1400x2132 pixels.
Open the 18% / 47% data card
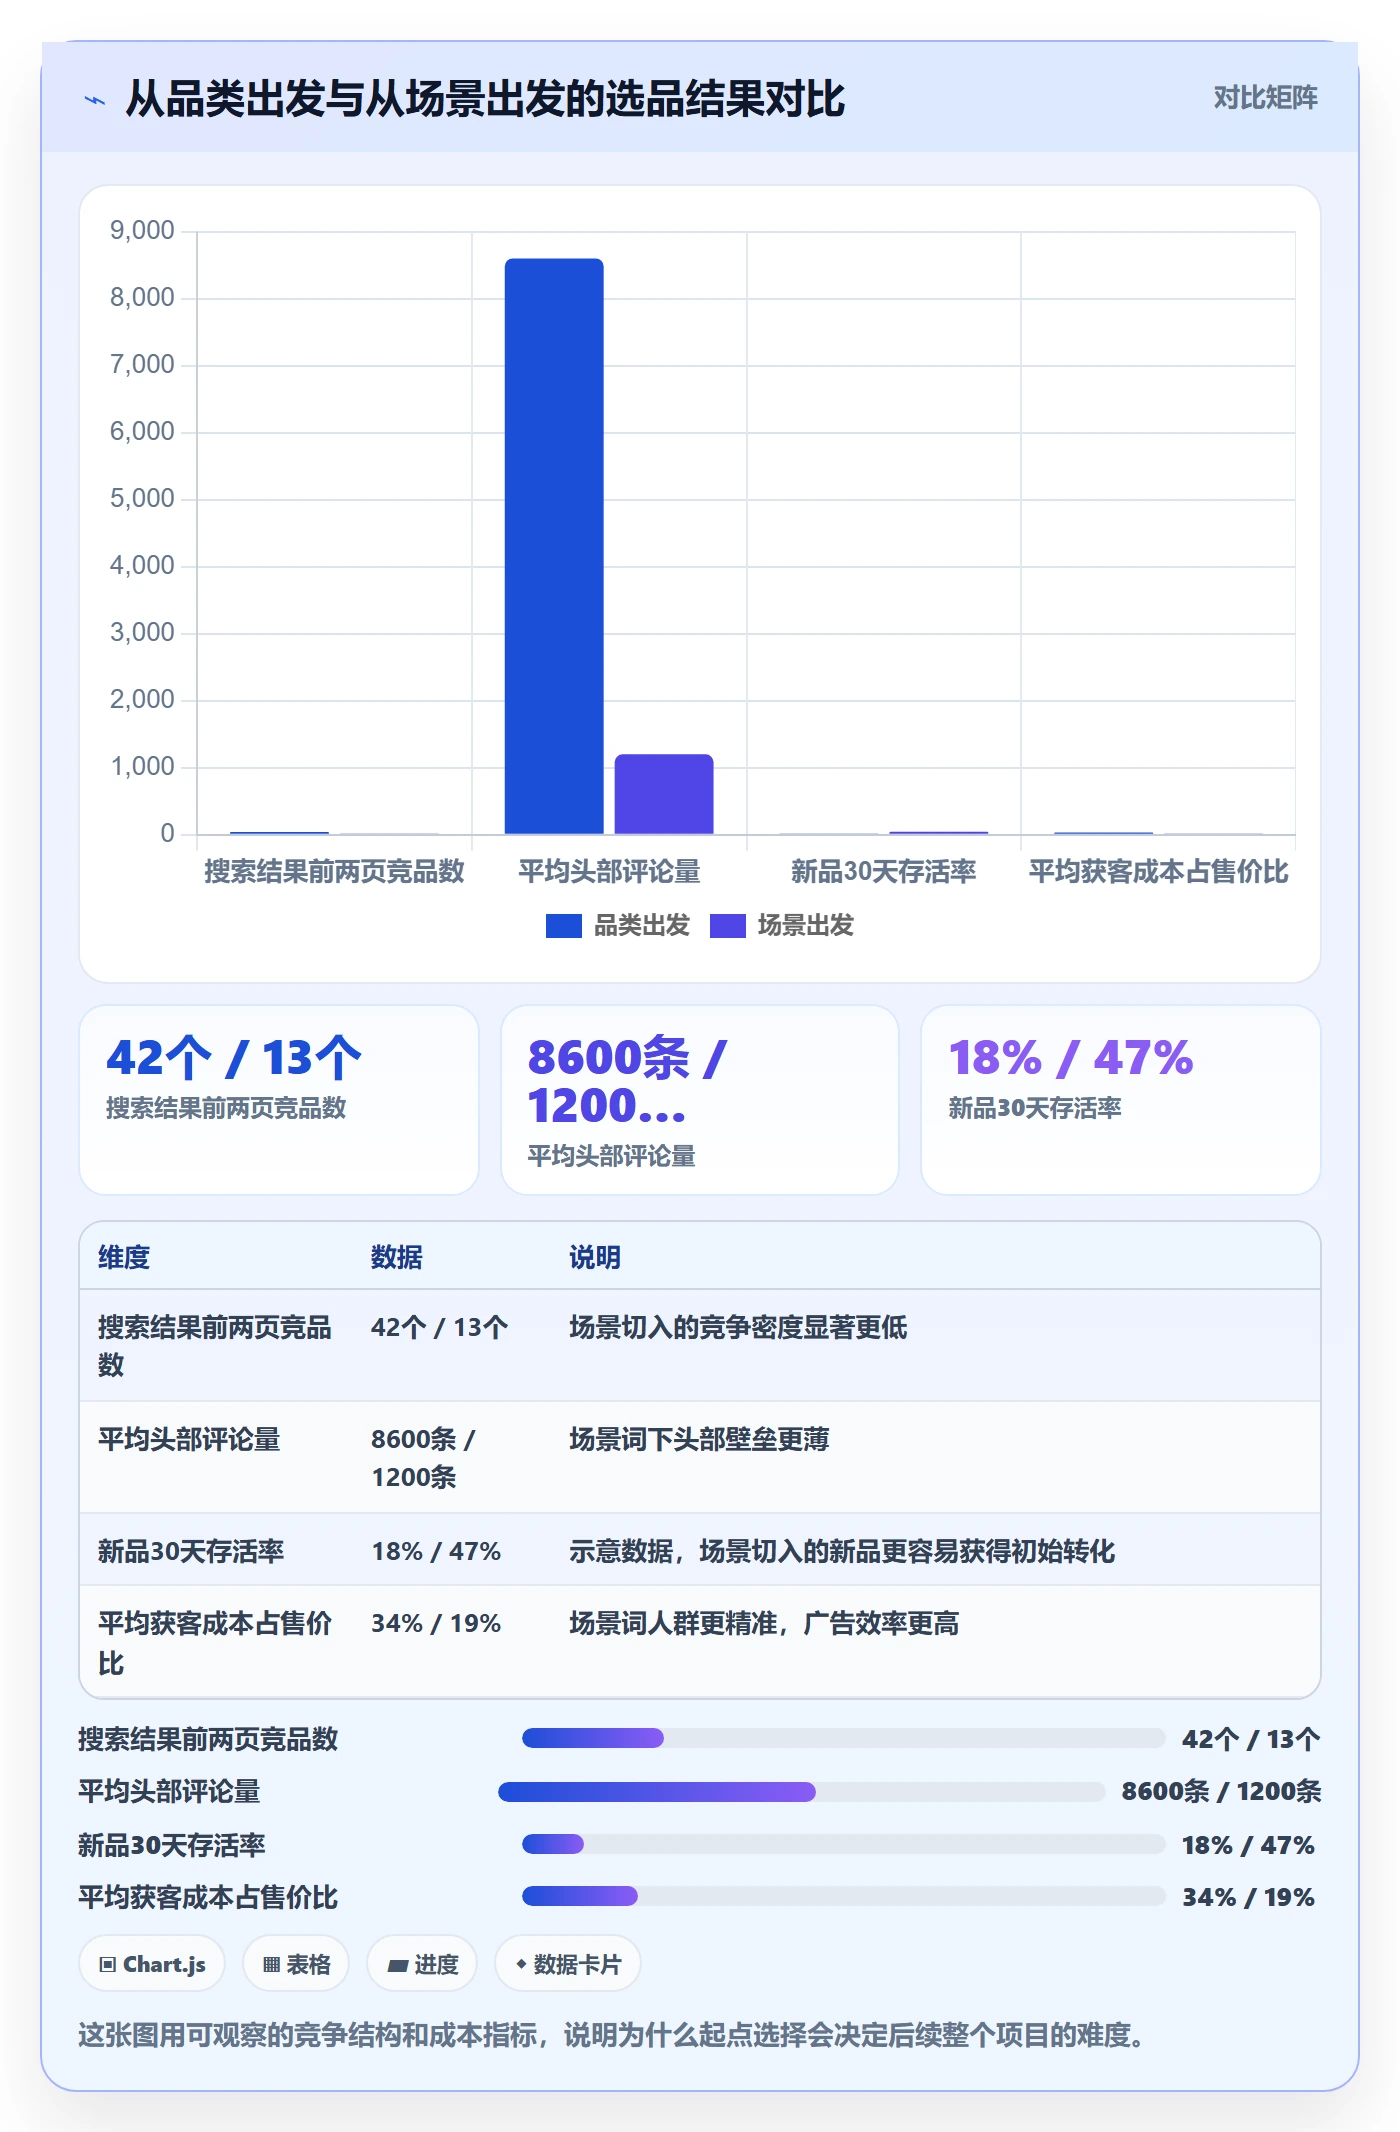pos(1121,1100)
